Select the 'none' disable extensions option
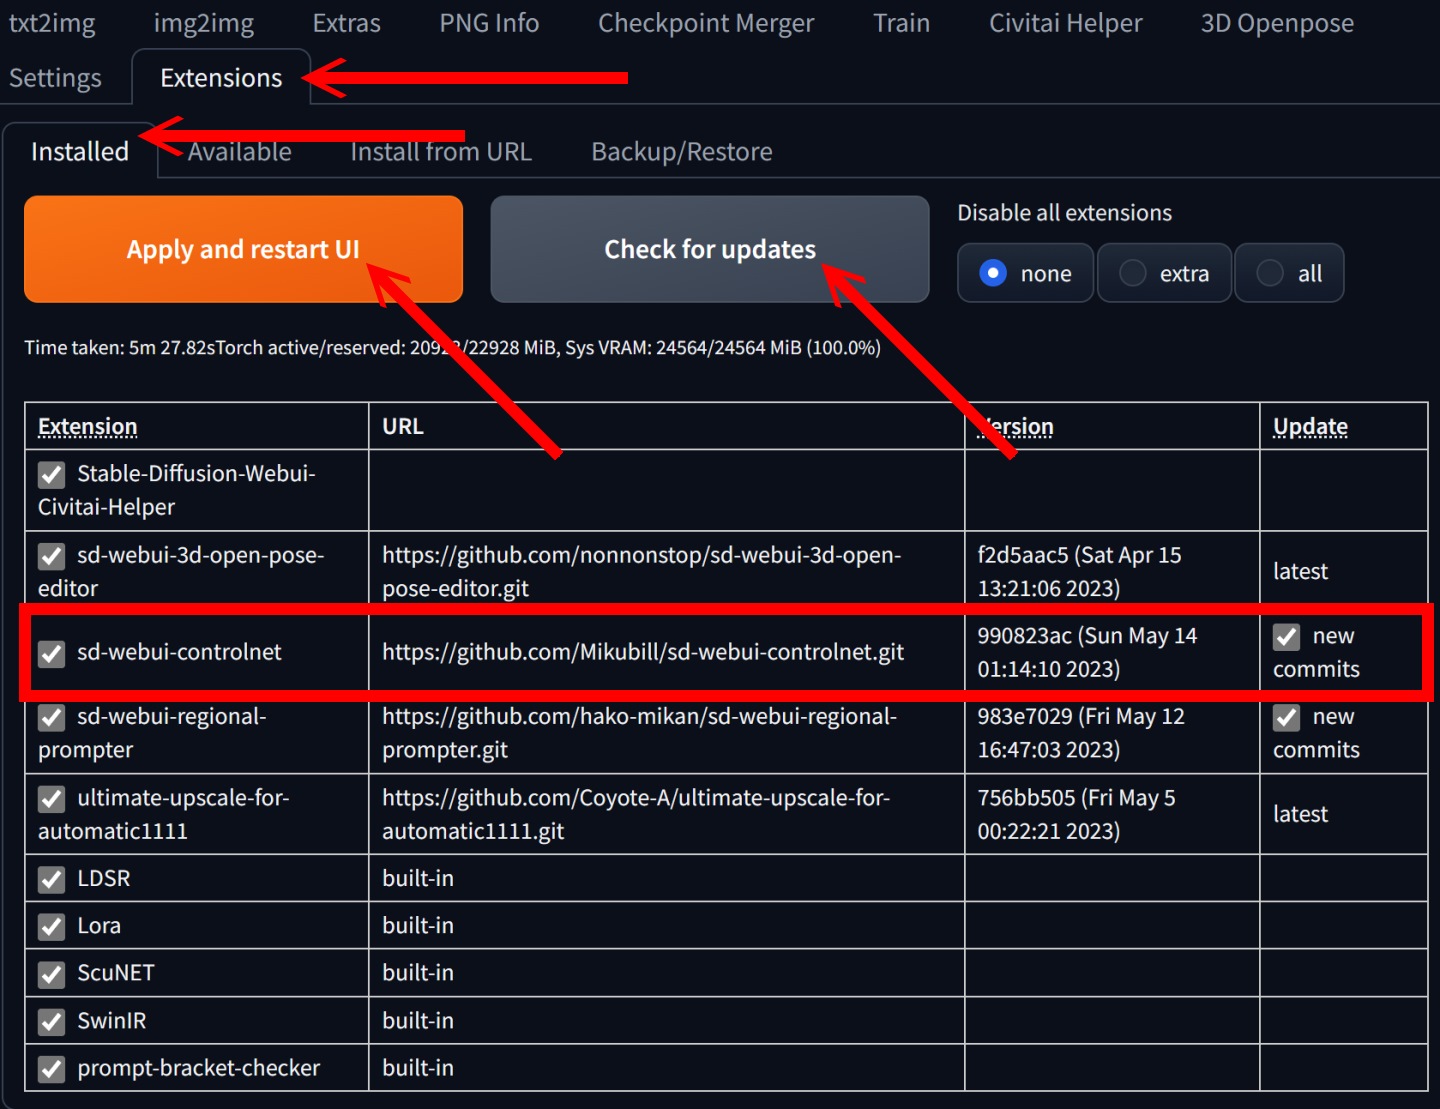1440x1109 pixels. point(993,273)
